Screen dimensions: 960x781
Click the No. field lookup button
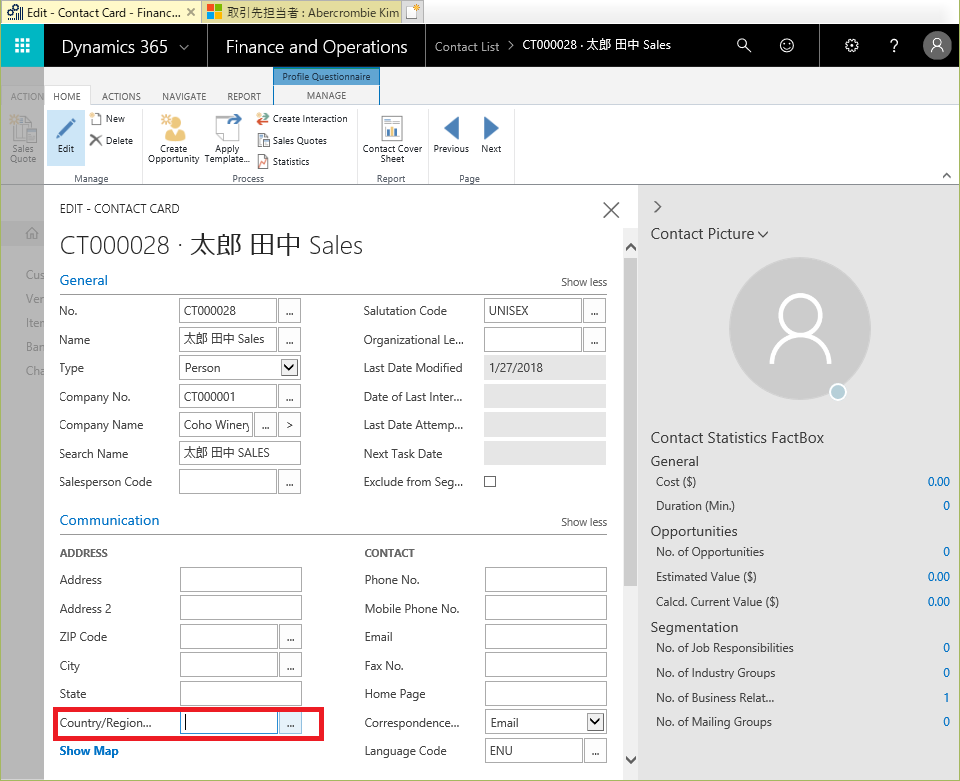(x=290, y=311)
